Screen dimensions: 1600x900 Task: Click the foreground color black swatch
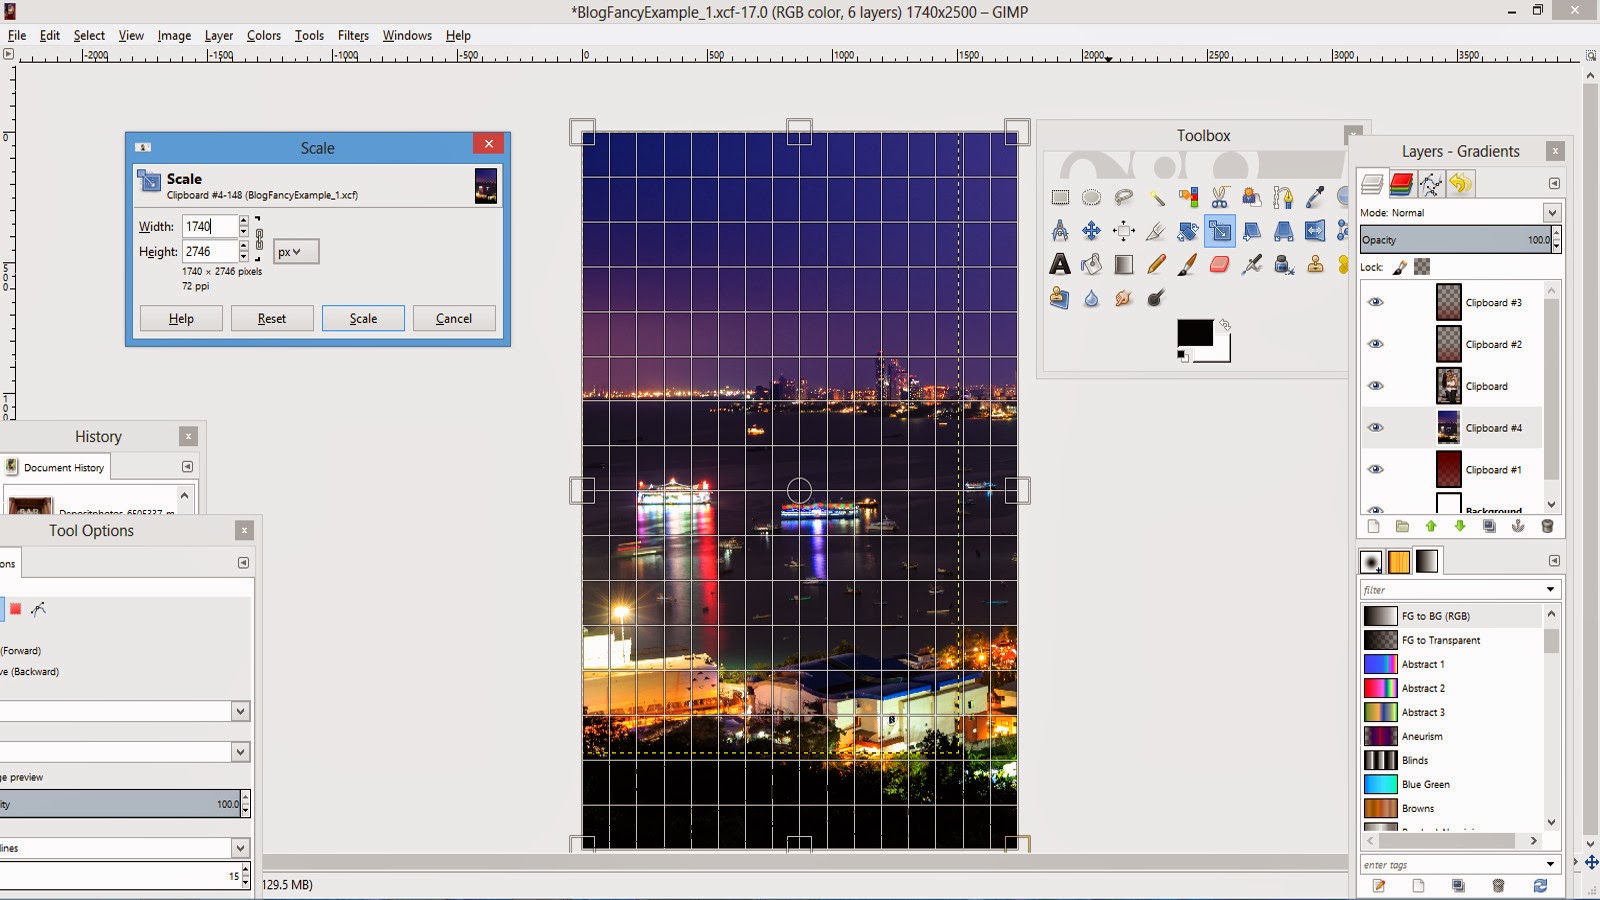coord(1194,332)
